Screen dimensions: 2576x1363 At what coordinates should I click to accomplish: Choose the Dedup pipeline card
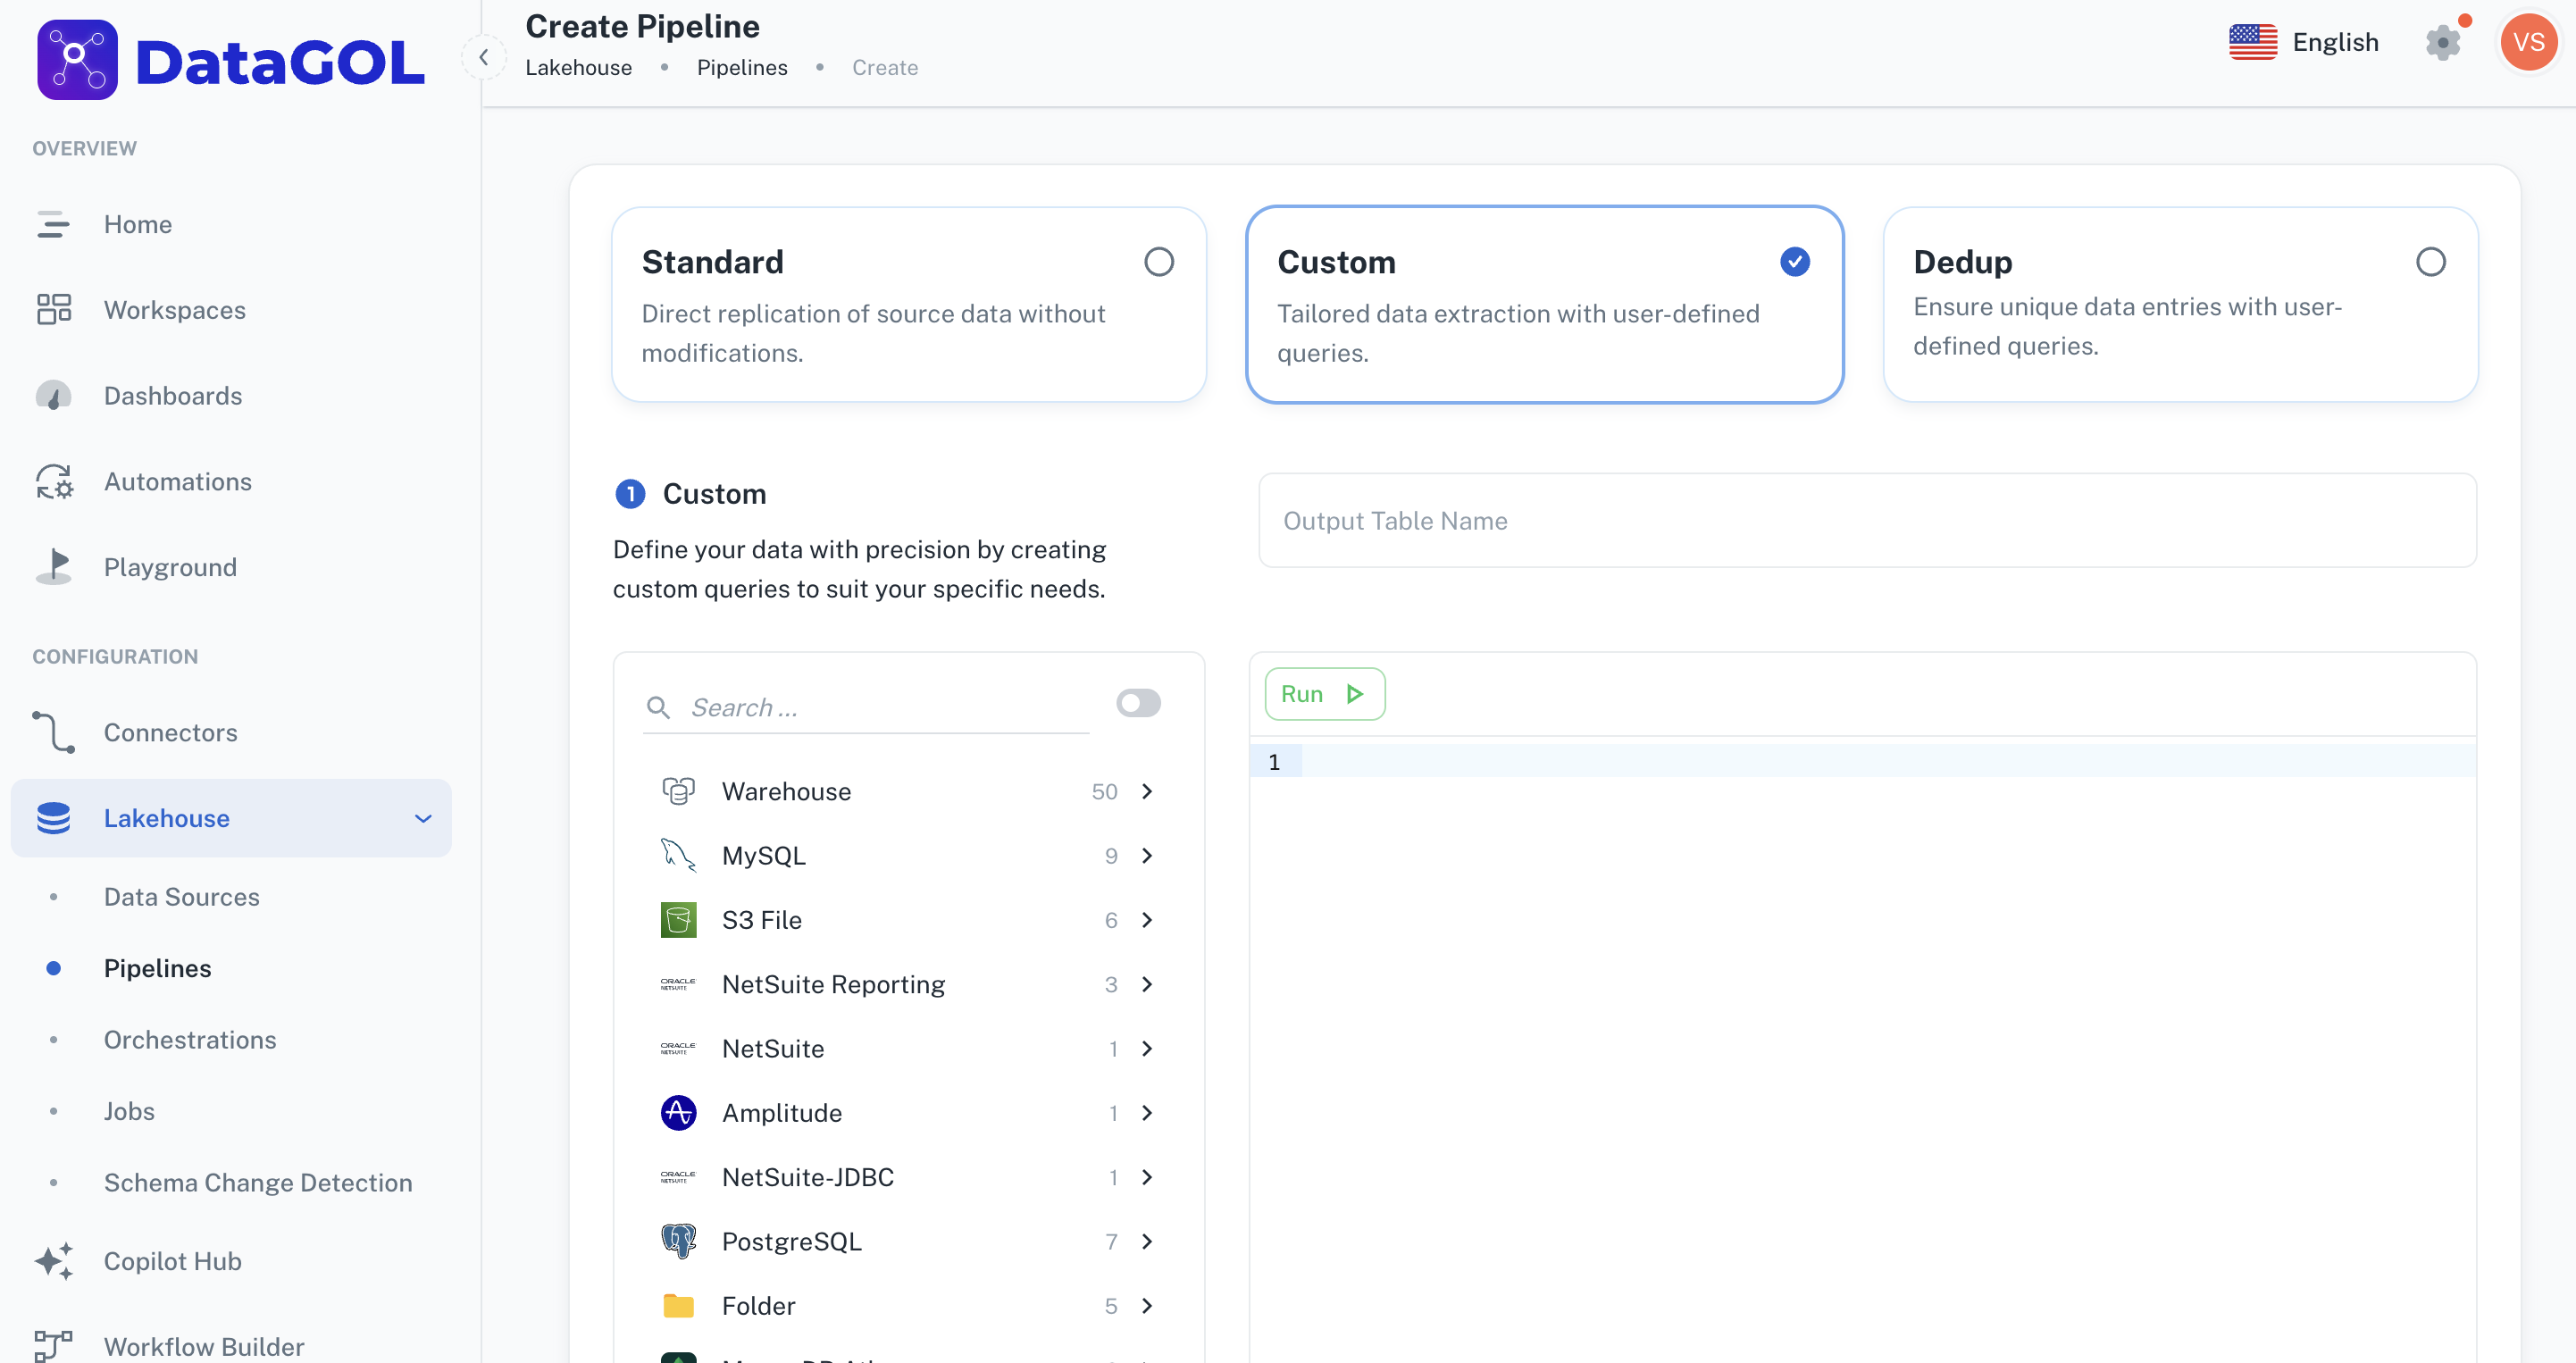click(x=2180, y=305)
